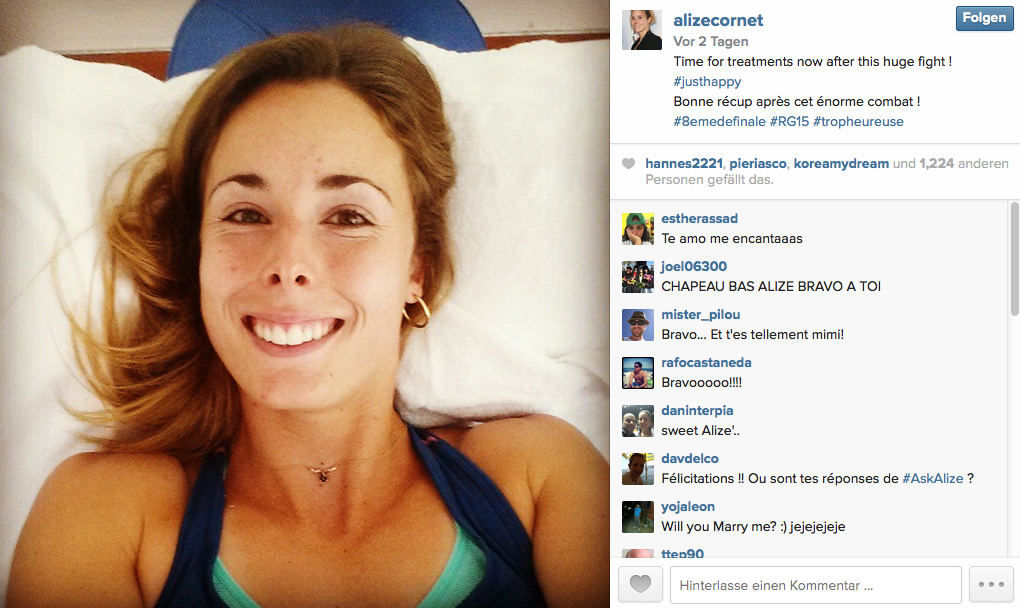
Task: Open hannes2221 profile in likes
Action: click(684, 164)
